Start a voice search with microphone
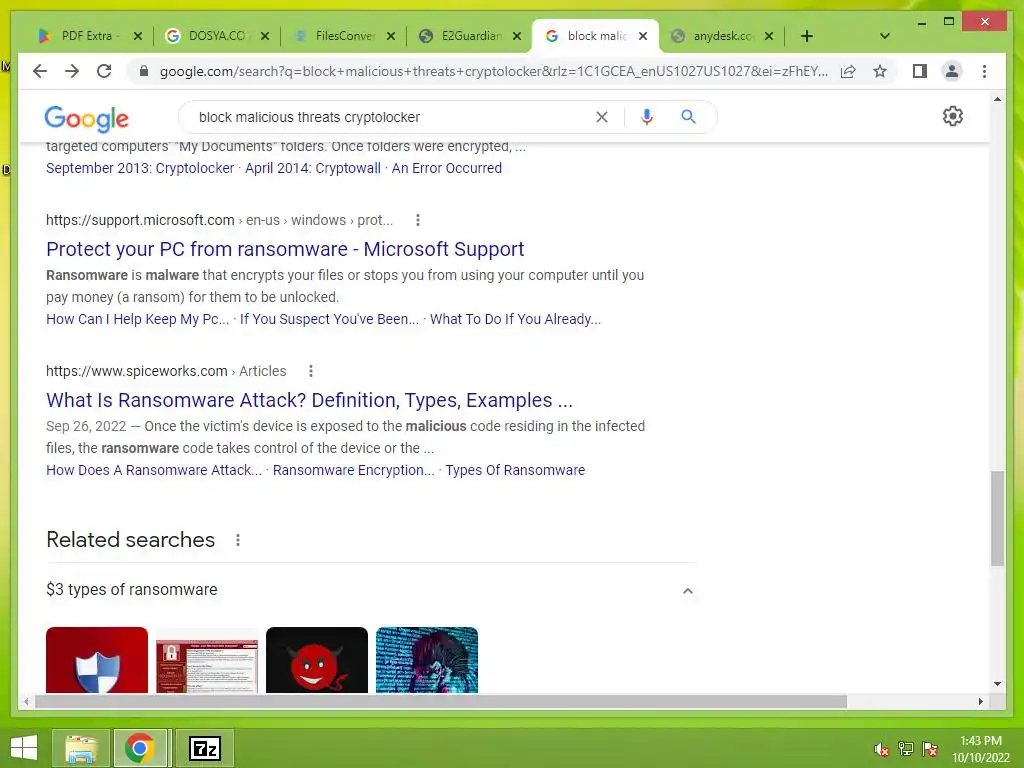Screen dimensions: 1024x768 tap(647, 117)
